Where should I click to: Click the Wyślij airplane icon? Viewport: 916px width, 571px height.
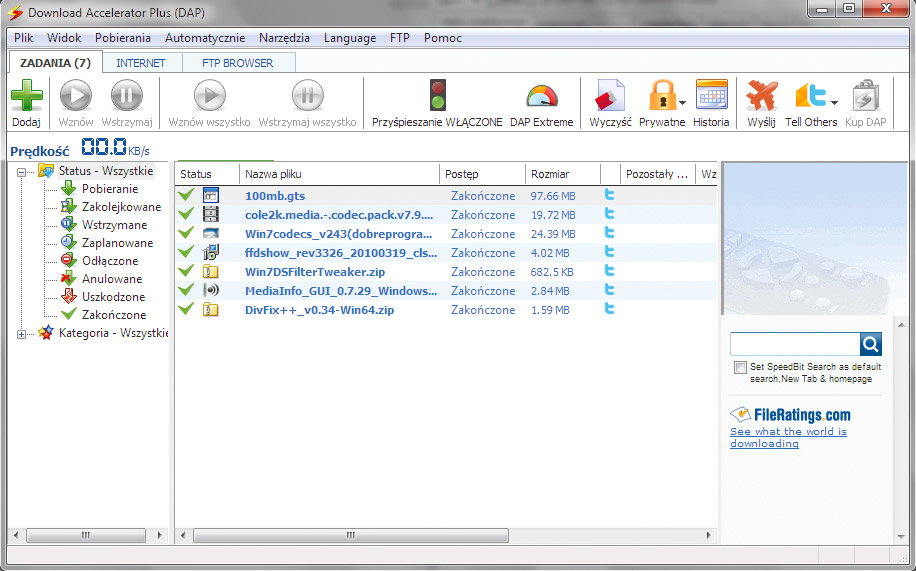[x=761, y=96]
